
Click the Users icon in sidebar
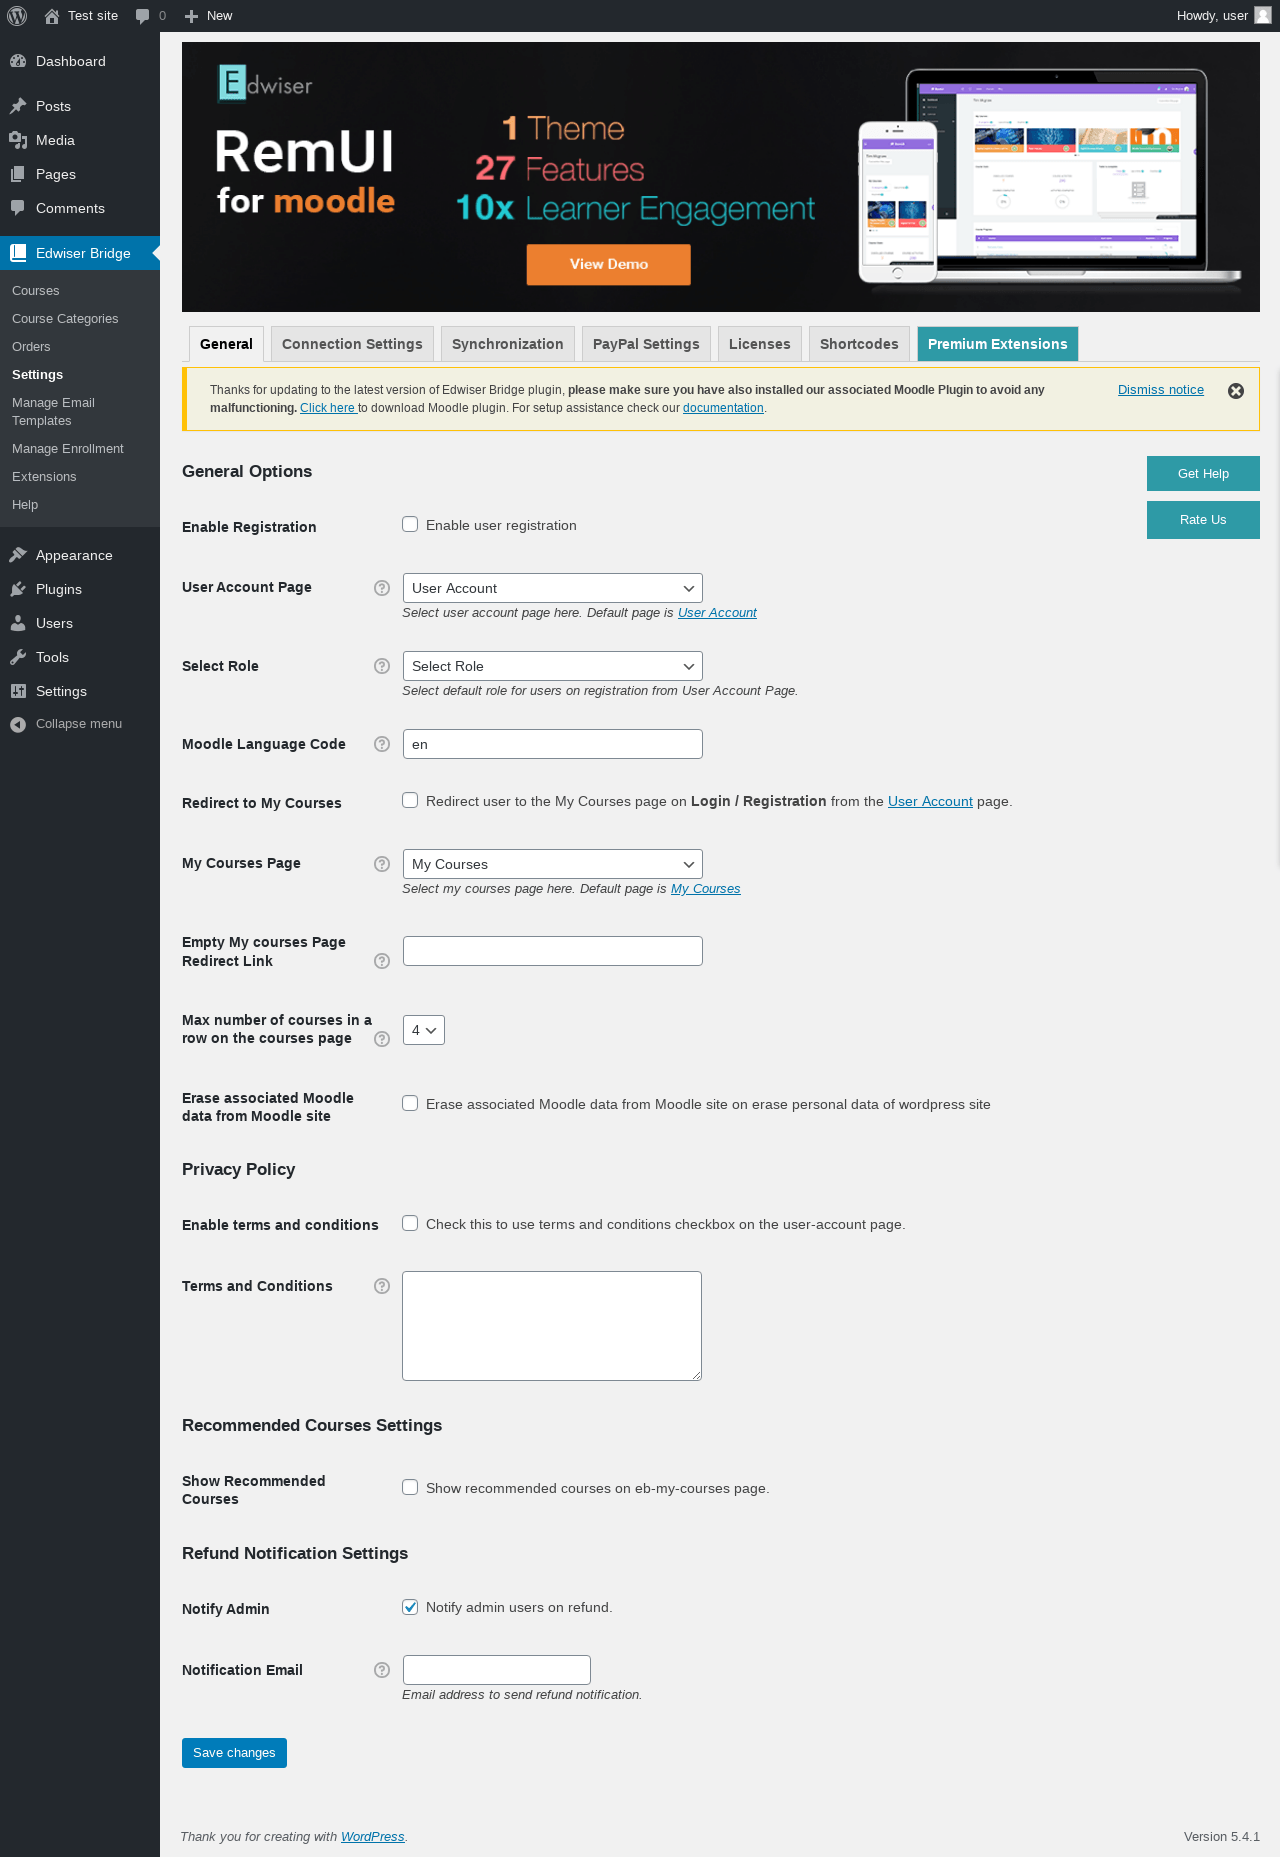pyautogui.click(x=18, y=623)
